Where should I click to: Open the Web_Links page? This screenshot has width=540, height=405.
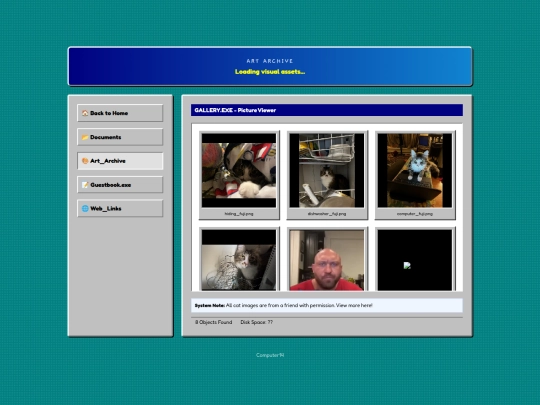coord(120,208)
